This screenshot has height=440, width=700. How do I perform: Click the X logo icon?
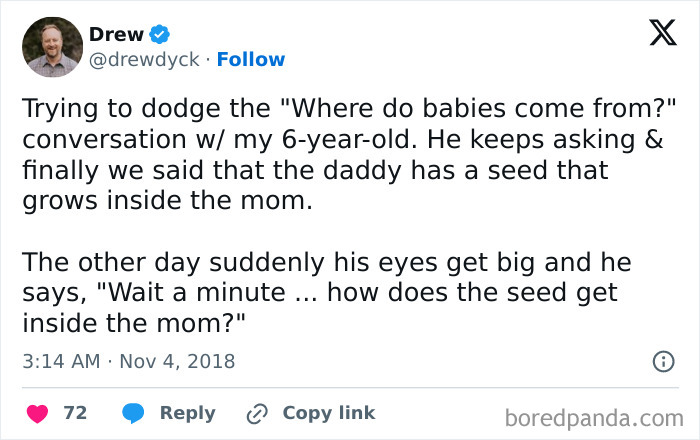point(656,35)
